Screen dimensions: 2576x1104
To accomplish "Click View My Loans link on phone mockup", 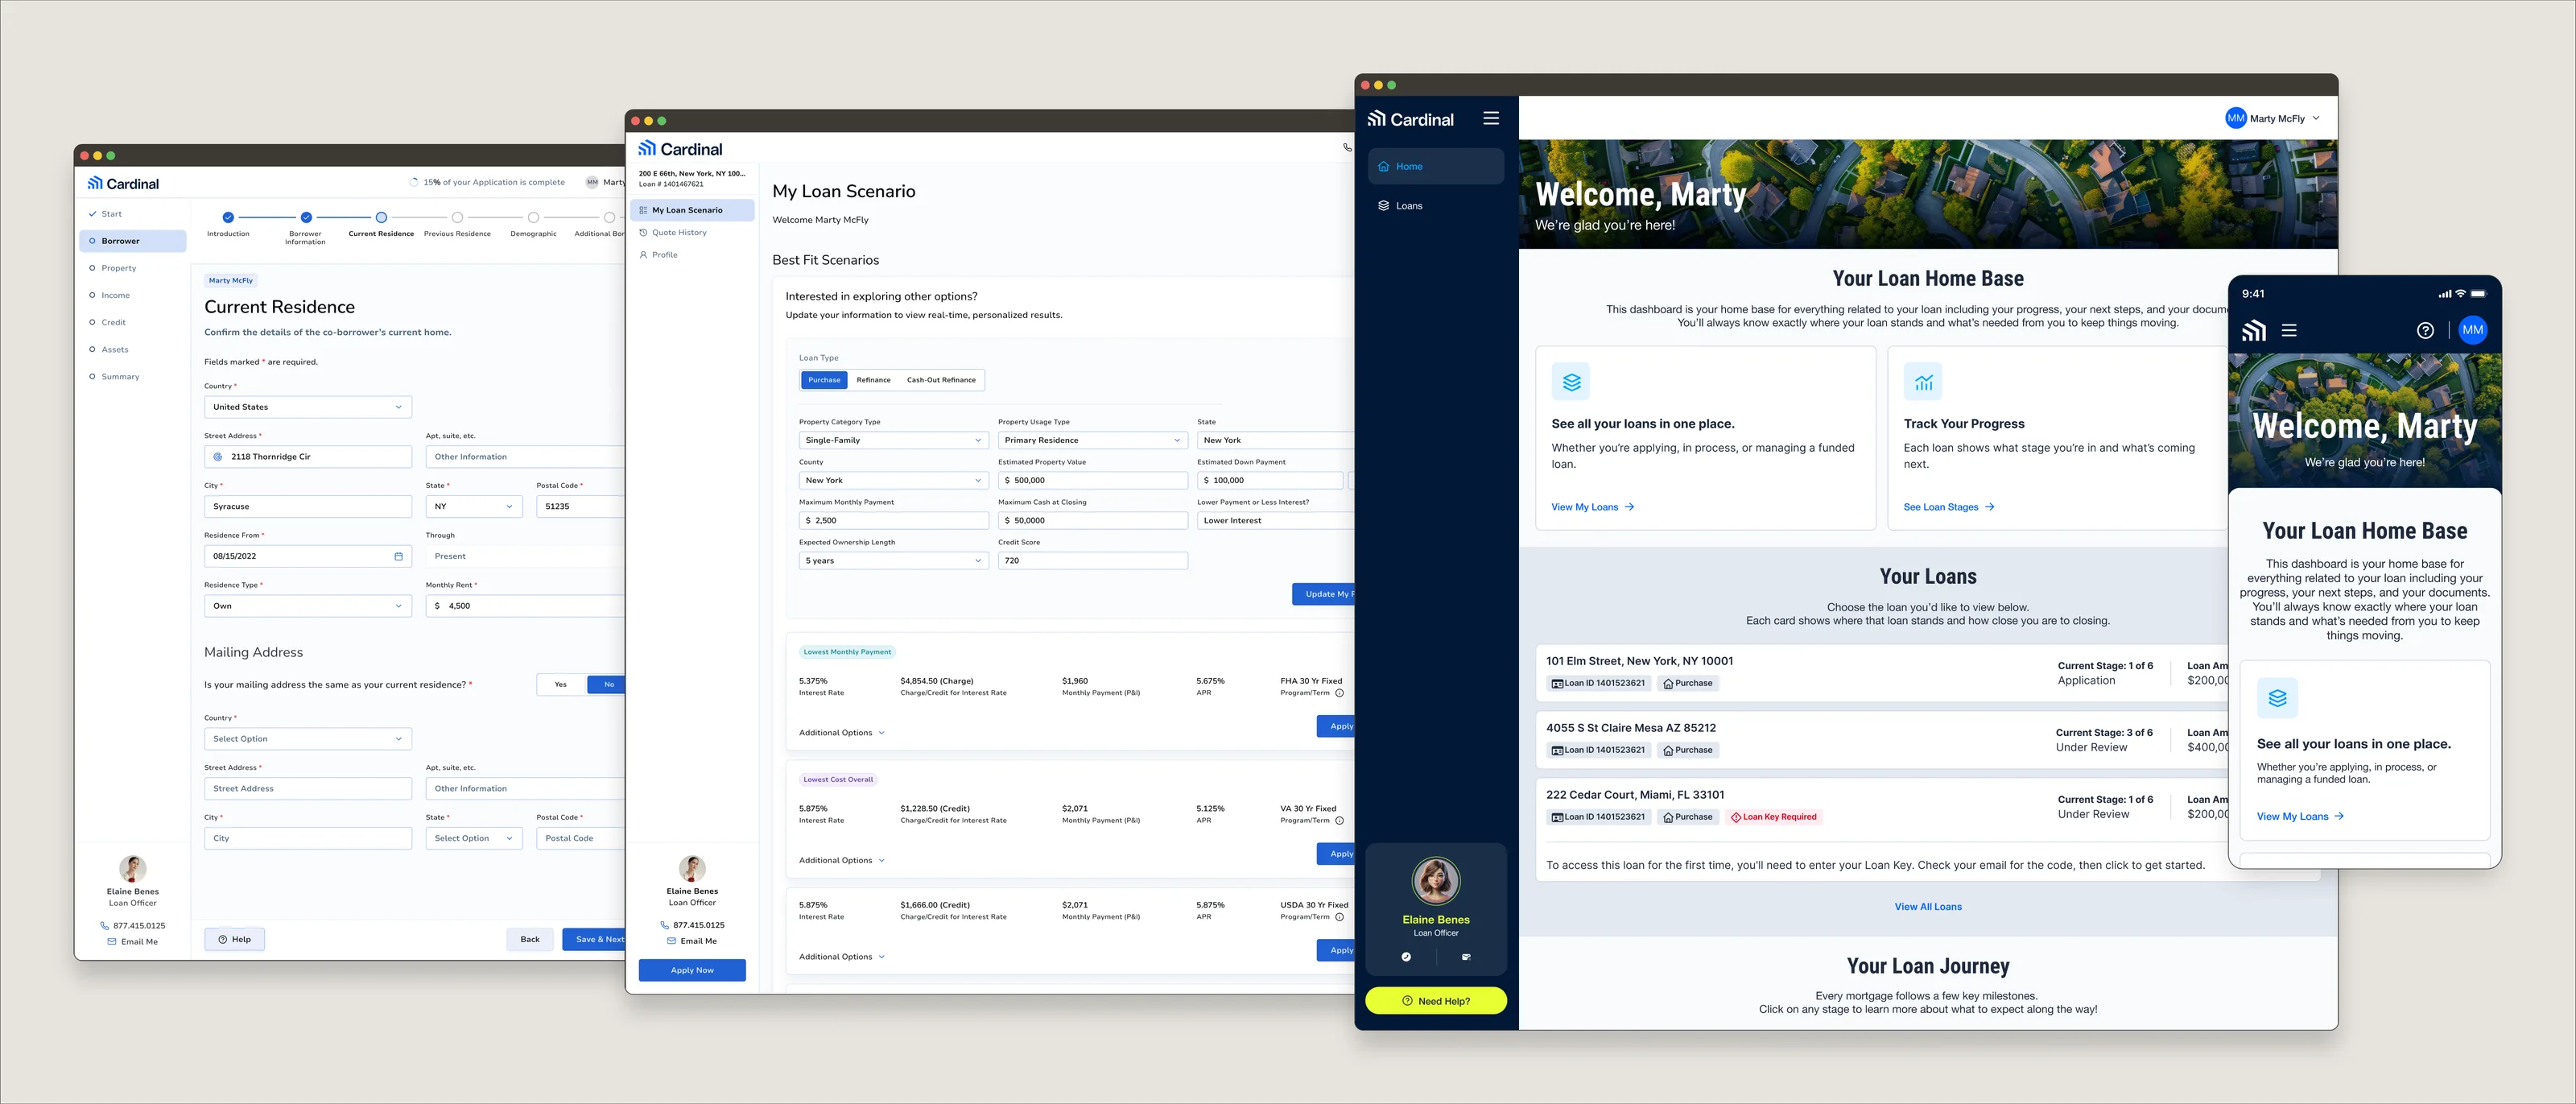I will pyautogui.click(x=2300, y=817).
